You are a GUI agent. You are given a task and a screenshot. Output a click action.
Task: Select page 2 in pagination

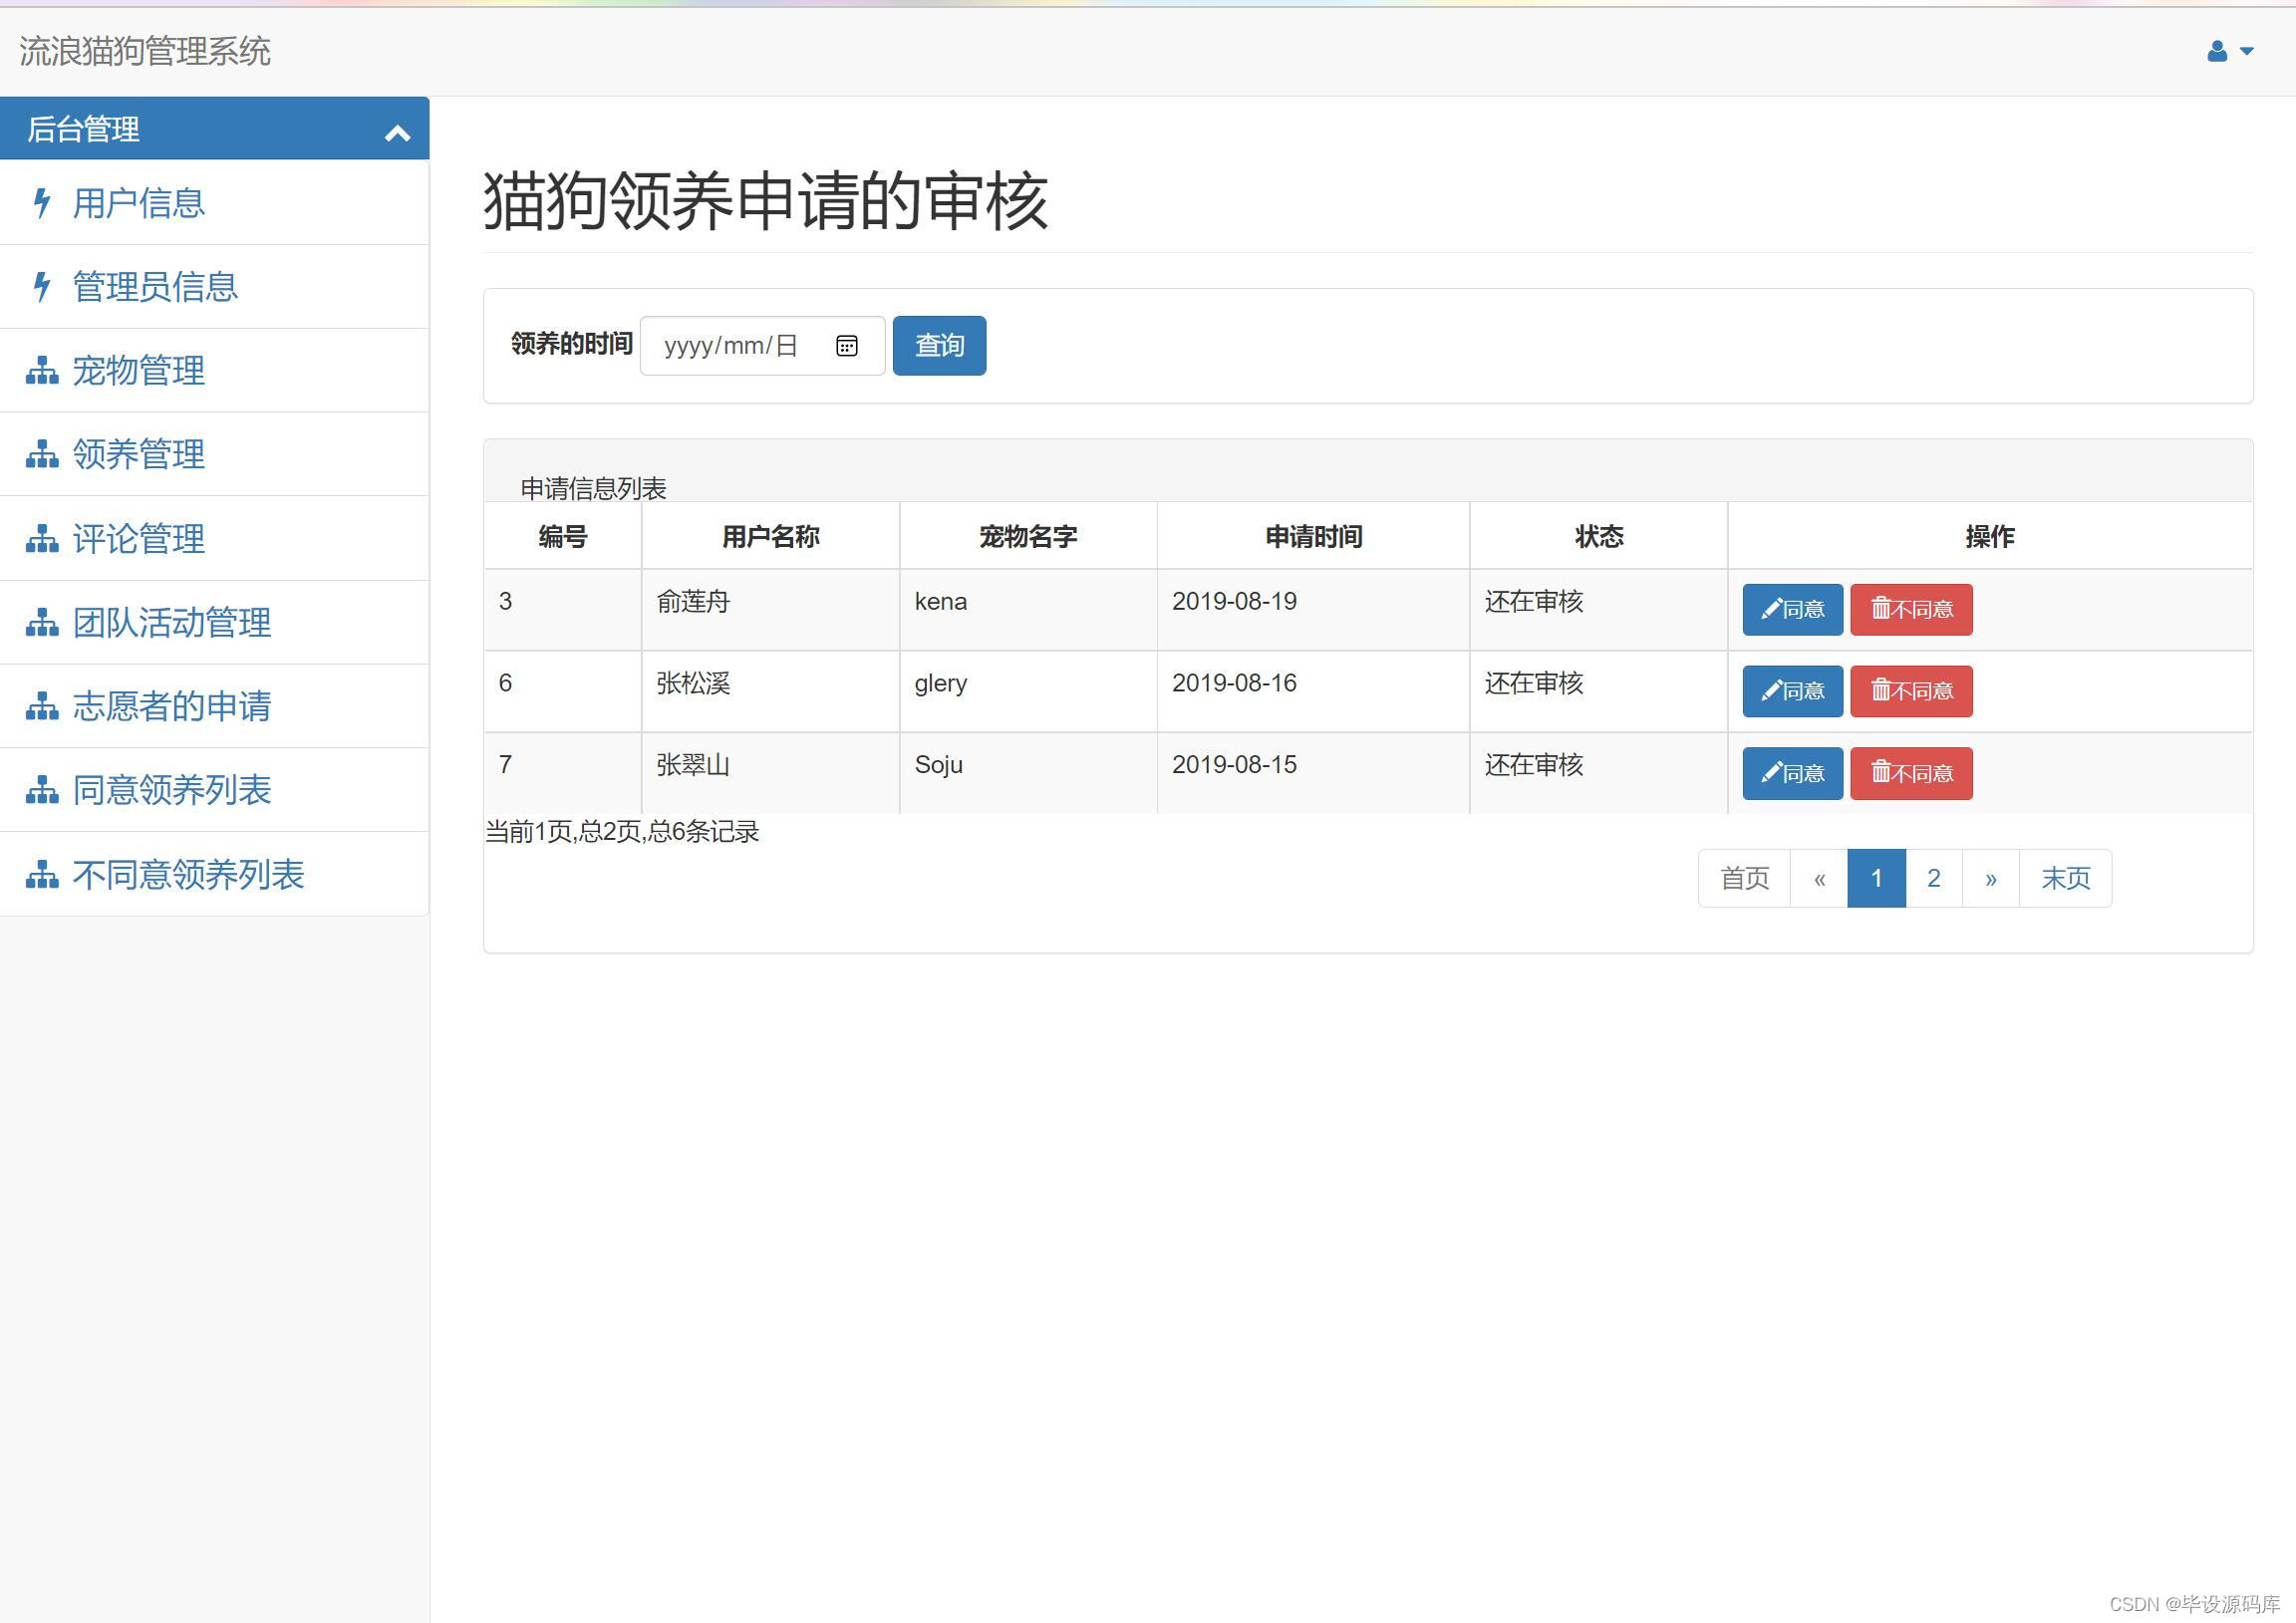1934,879
